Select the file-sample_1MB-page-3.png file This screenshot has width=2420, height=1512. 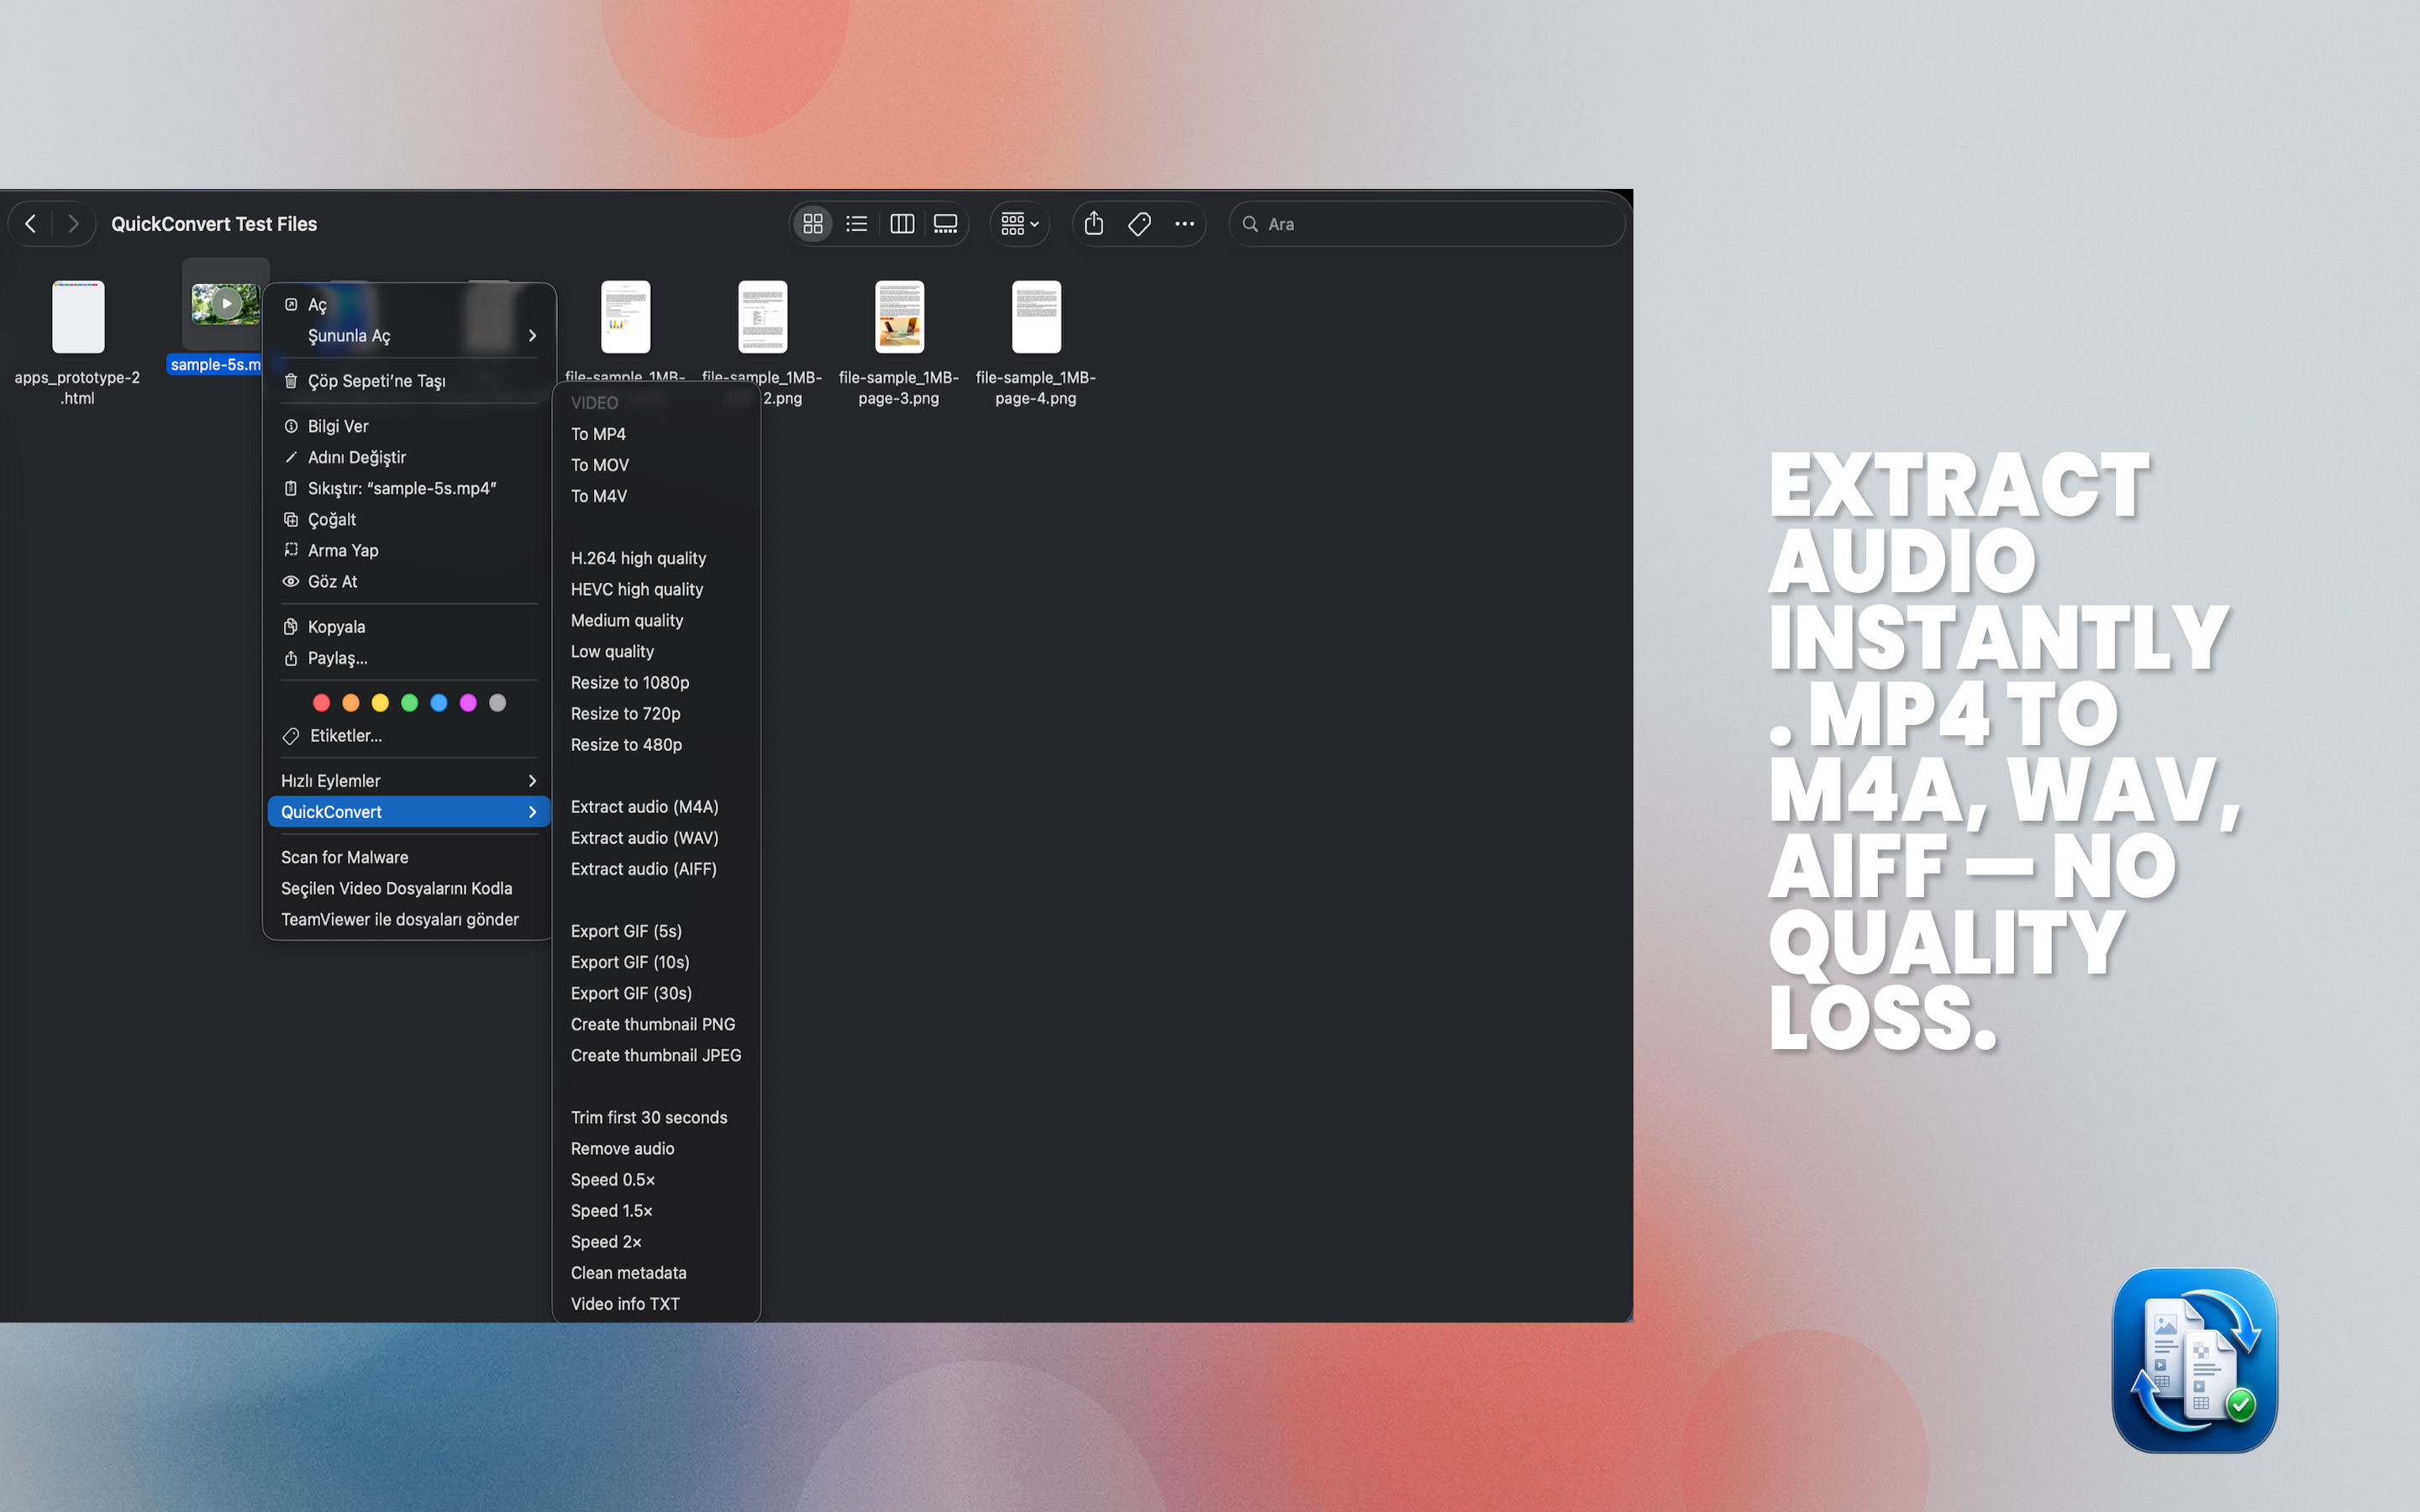point(899,317)
